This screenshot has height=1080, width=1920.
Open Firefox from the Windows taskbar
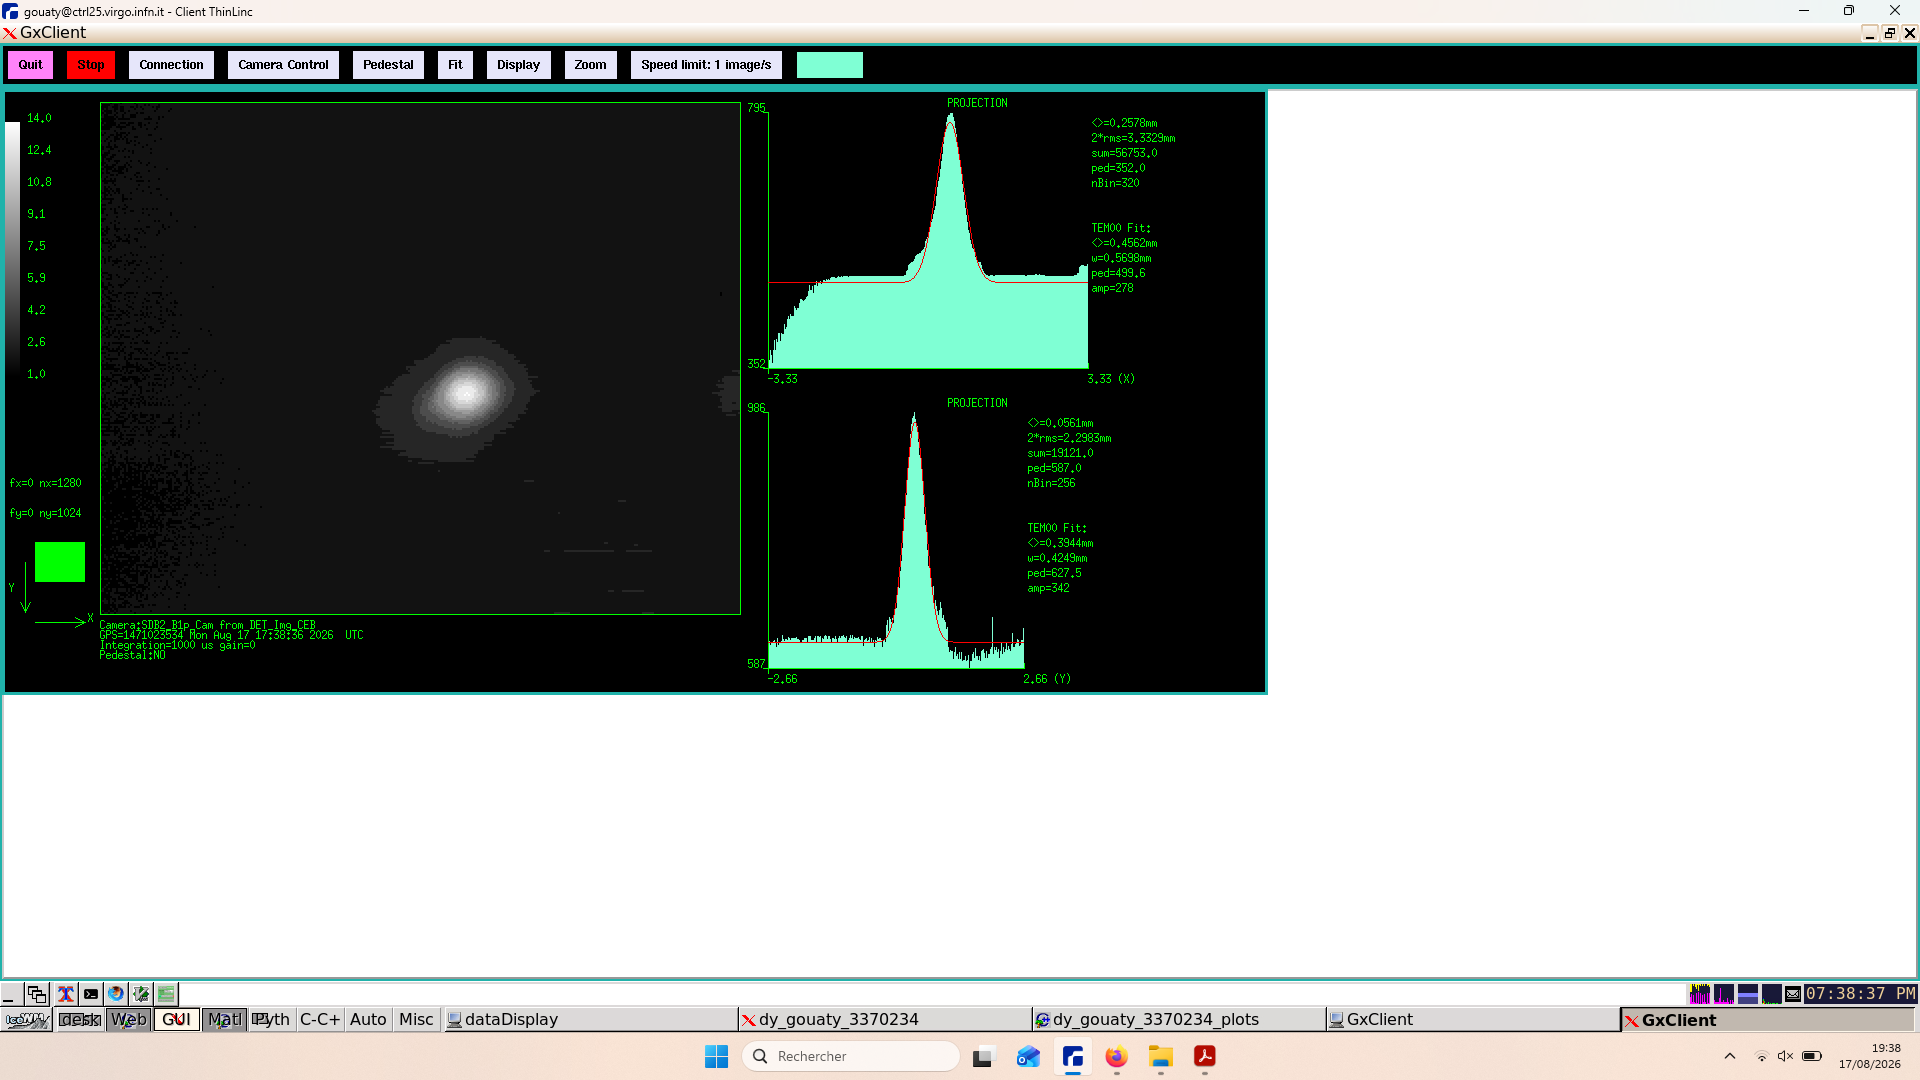coord(1117,1057)
